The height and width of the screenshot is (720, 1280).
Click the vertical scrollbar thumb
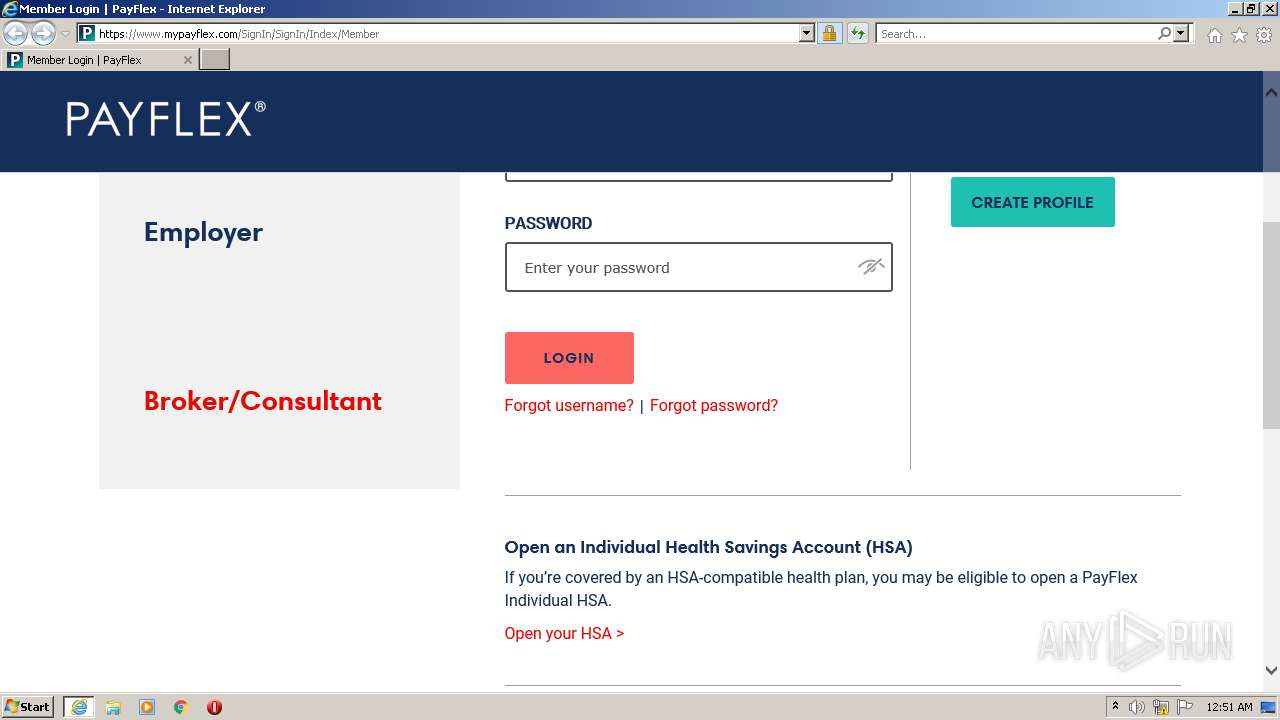(1271, 325)
